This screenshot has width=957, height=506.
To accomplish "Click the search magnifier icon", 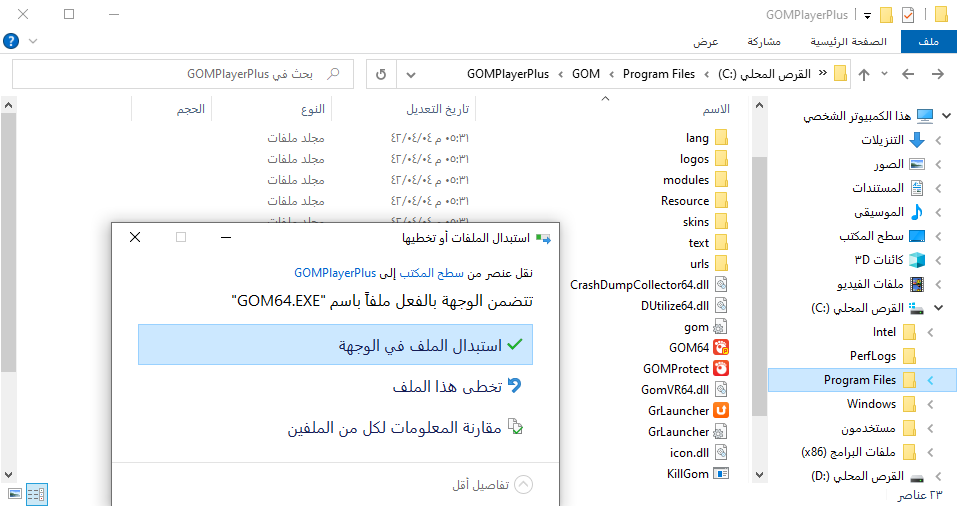I will point(333,74).
